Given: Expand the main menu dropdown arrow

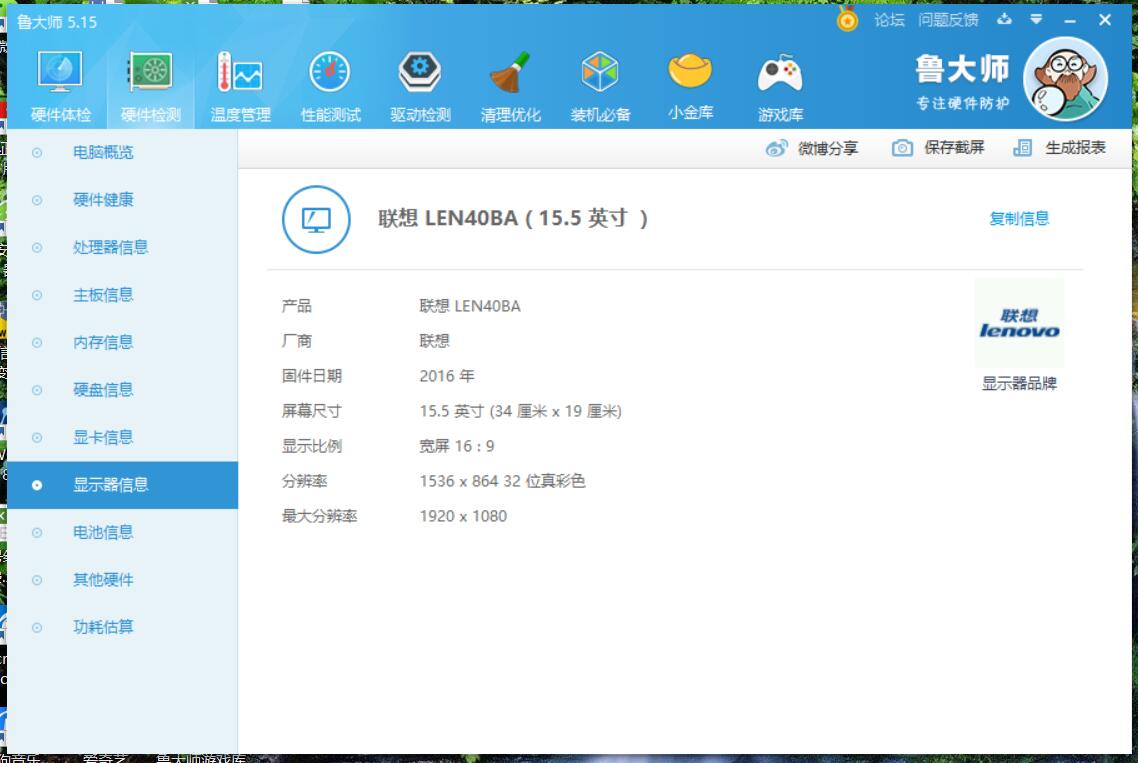Looking at the screenshot, I should coord(1036,20).
